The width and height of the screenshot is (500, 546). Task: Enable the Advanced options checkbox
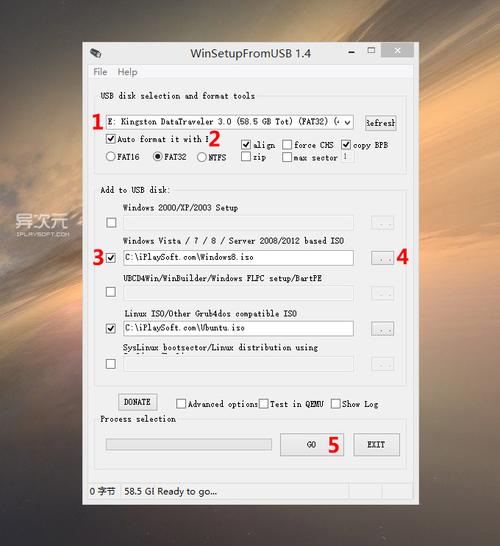181,404
